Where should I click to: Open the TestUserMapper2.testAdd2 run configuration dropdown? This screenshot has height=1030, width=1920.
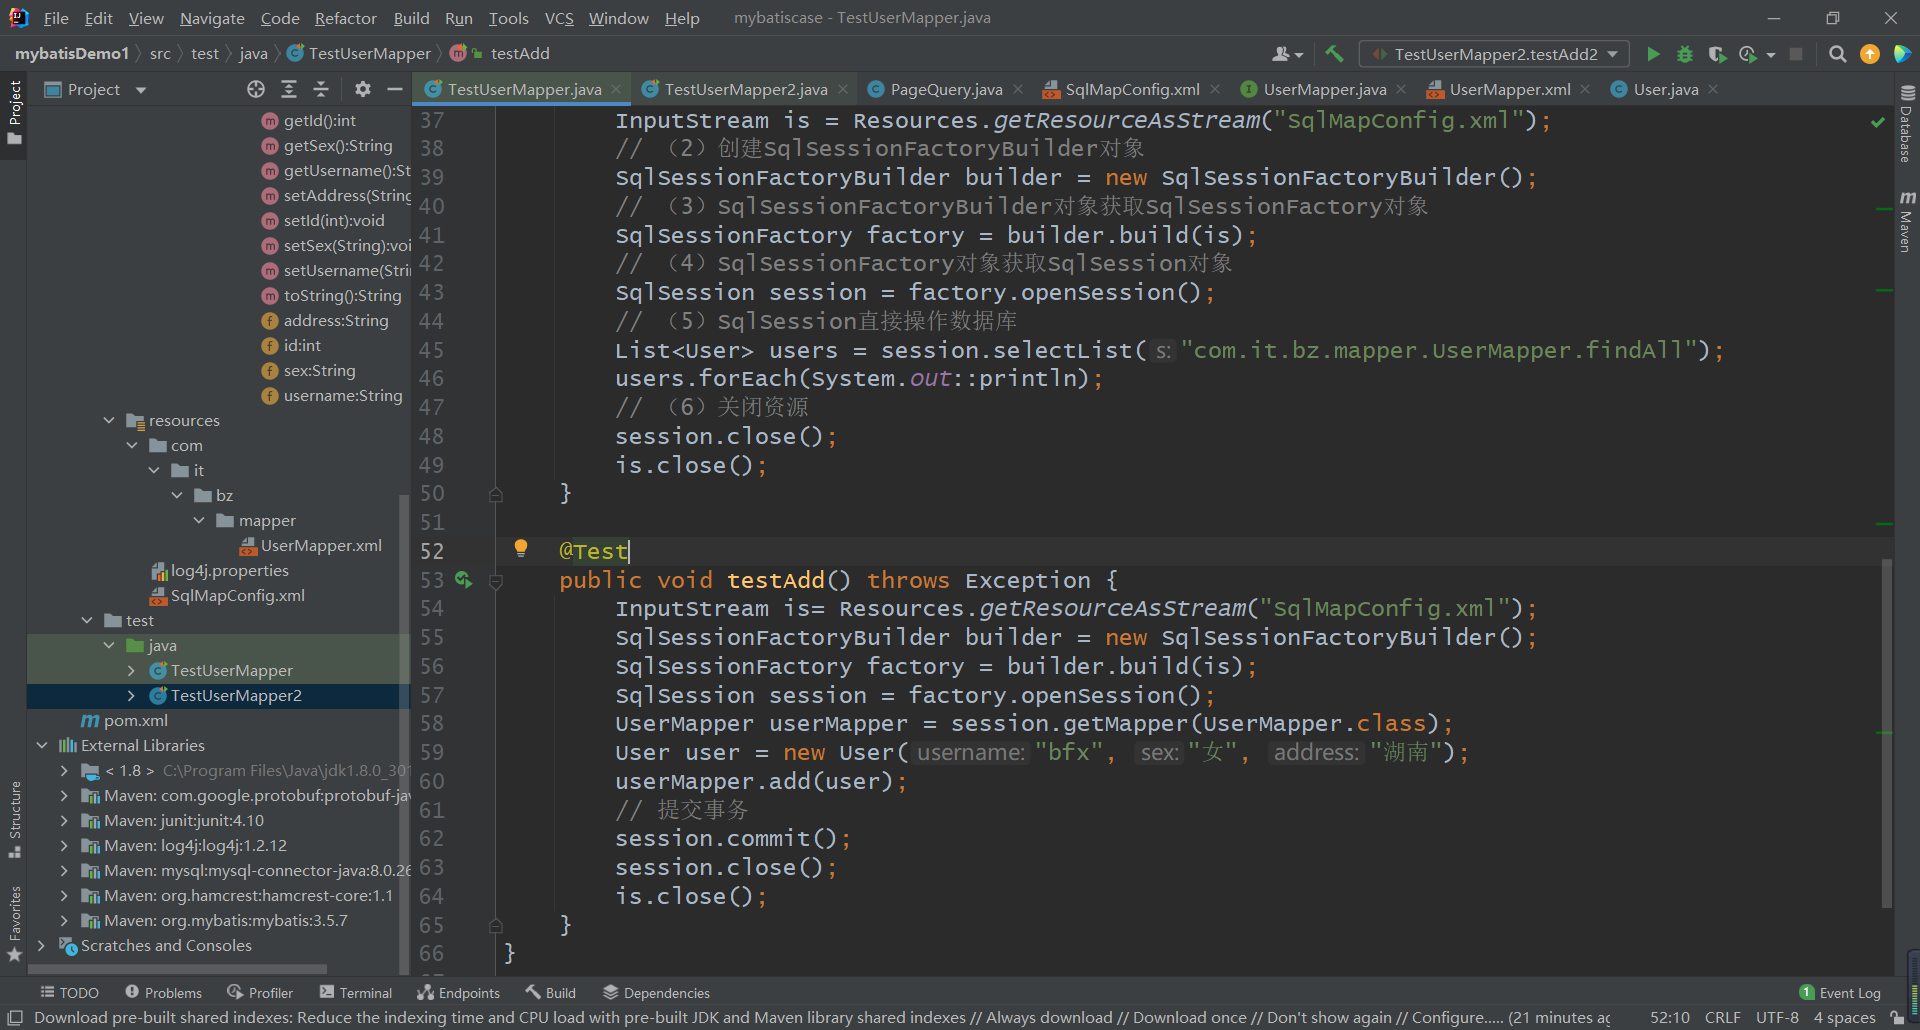[1497, 54]
